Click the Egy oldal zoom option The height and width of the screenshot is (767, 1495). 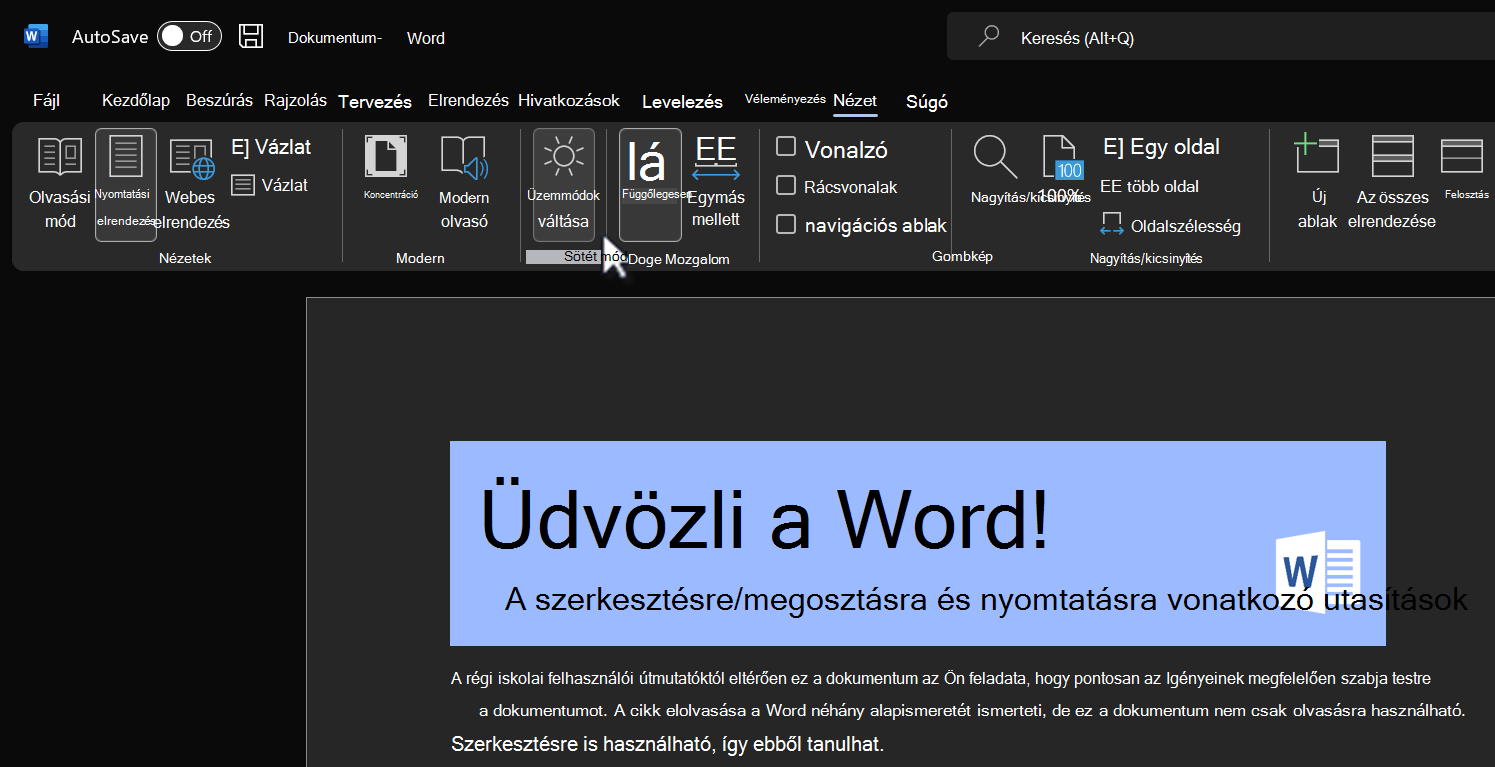1161,147
